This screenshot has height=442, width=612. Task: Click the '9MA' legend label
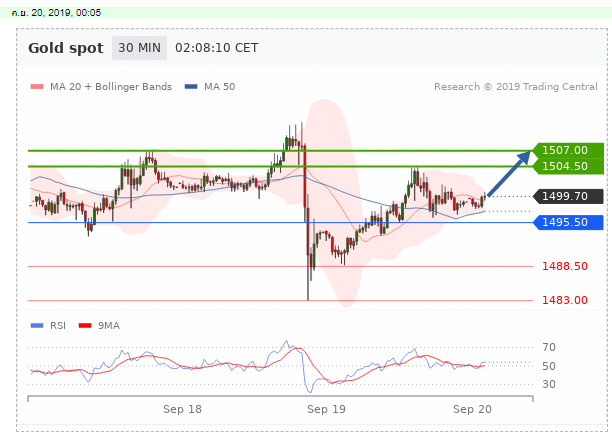pyautogui.click(x=109, y=326)
